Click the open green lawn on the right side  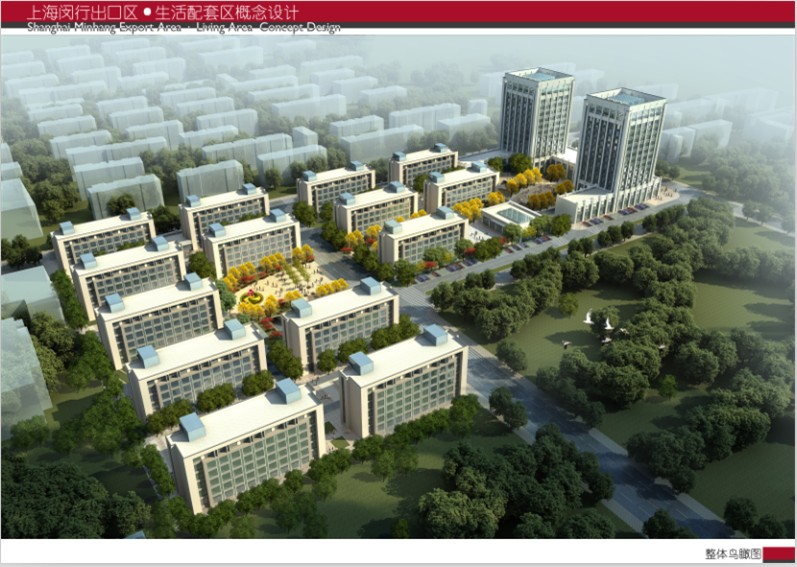click(x=740, y=300)
